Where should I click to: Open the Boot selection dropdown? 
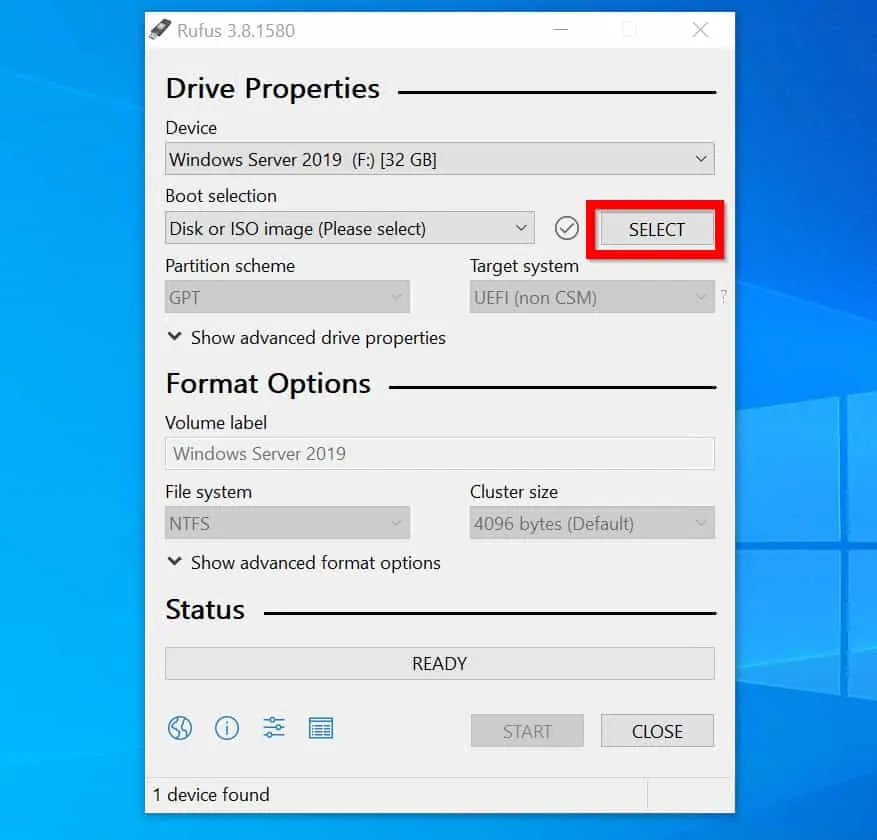pos(349,229)
